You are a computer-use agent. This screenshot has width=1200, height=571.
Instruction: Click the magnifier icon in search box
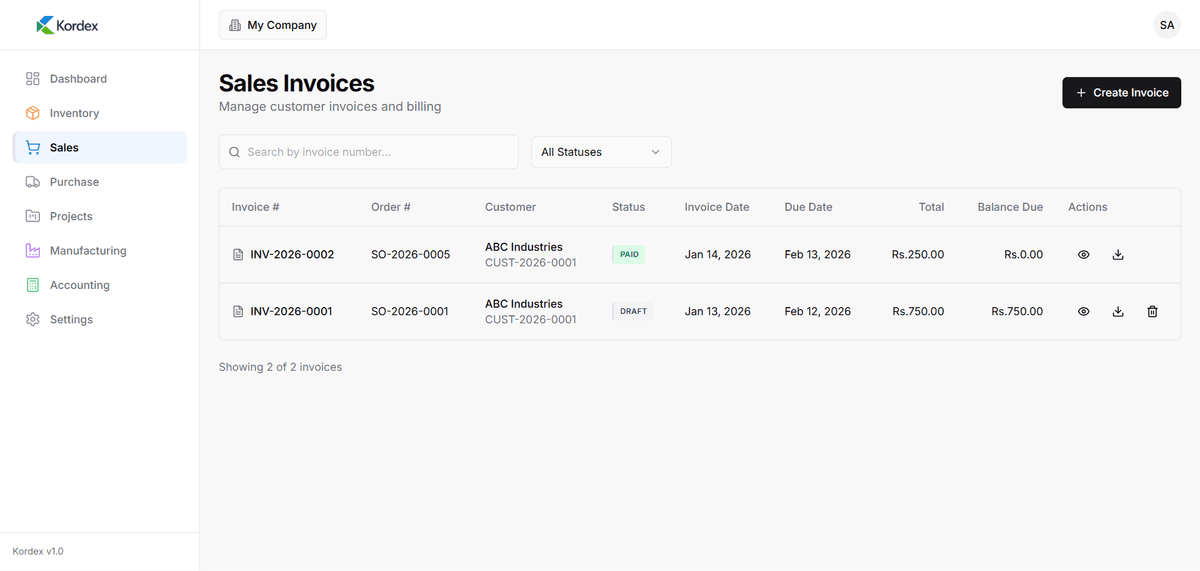[234, 152]
